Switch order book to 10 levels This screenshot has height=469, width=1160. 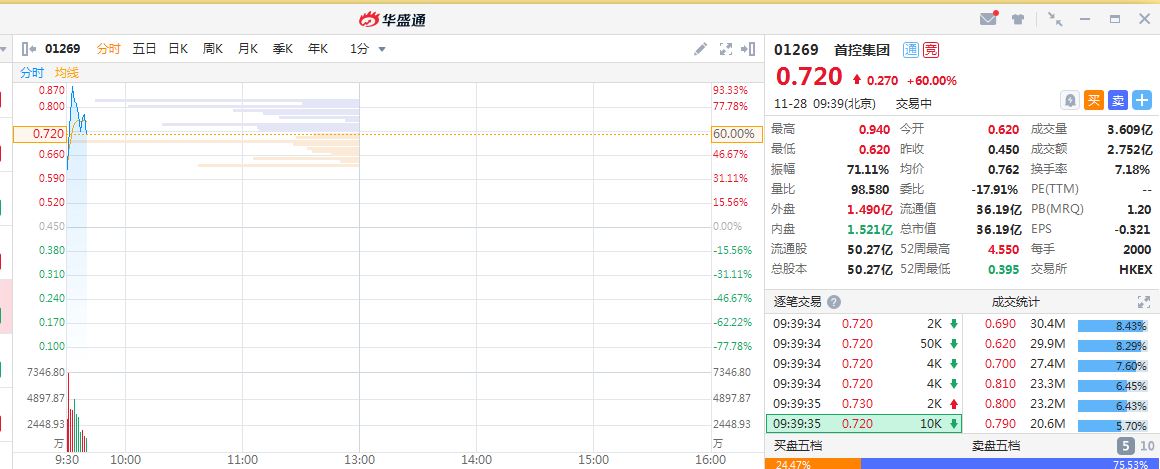coord(1146,446)
